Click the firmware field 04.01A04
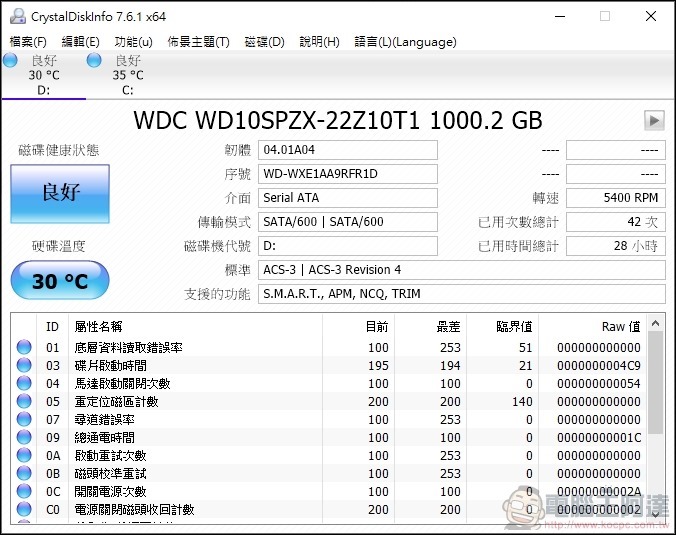 [348, 150]
